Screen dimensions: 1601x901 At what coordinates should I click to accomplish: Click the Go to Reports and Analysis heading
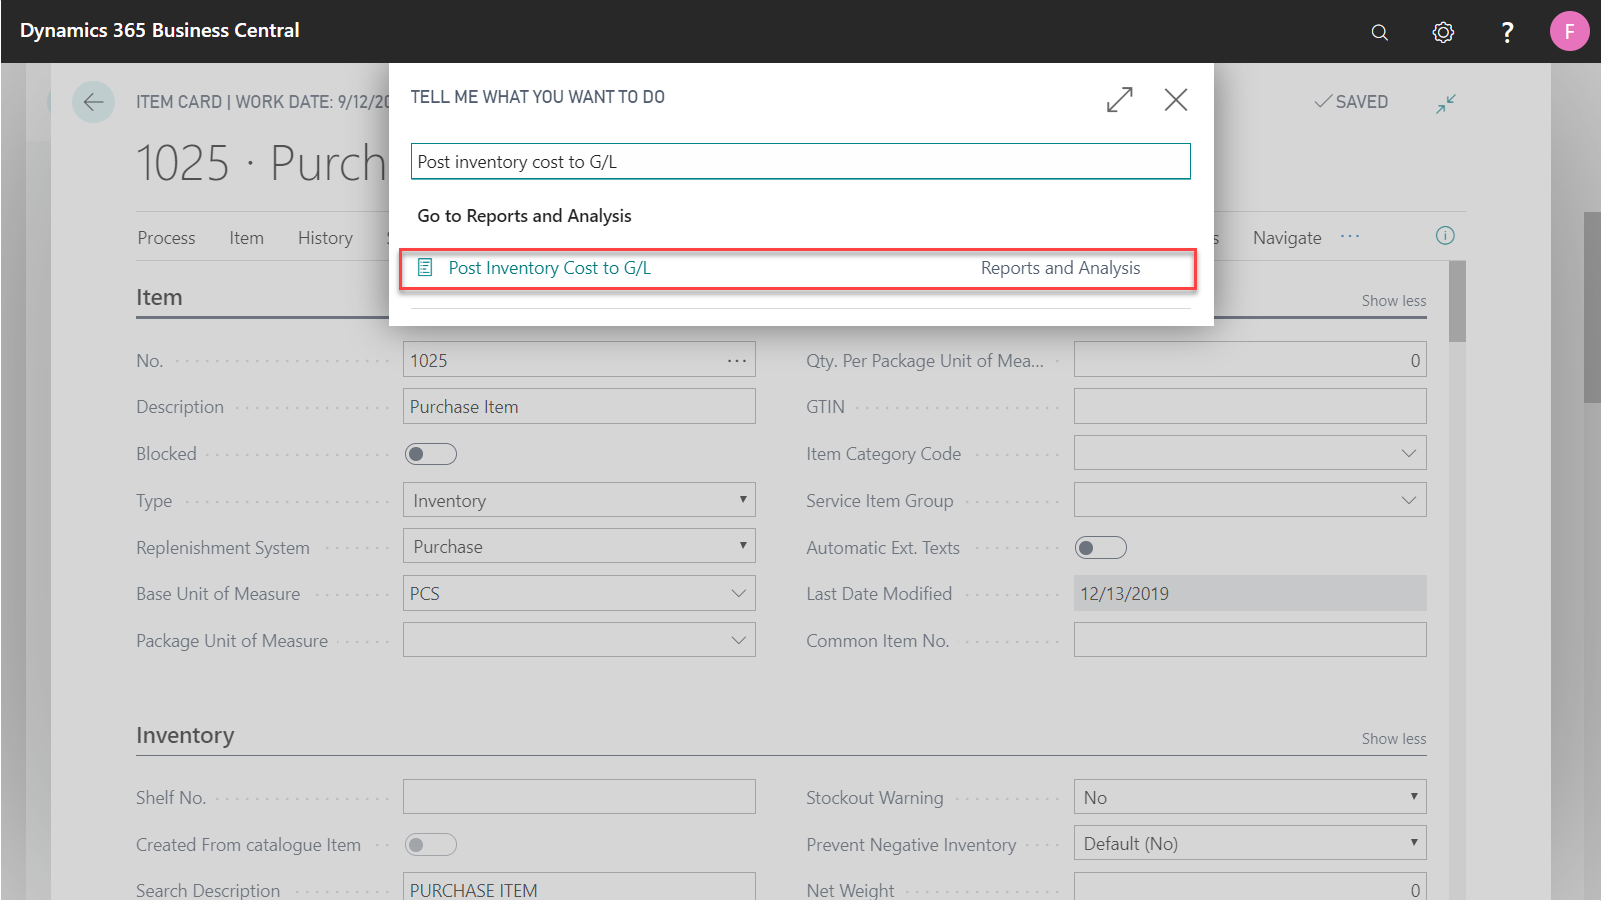pyautogui.click(x=524, y=216)
